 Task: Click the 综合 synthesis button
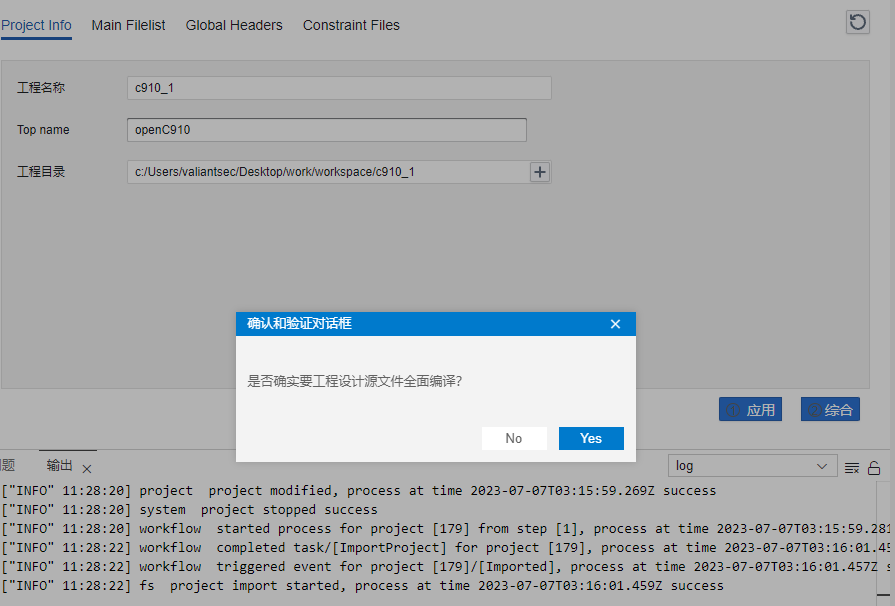[830, 409]
